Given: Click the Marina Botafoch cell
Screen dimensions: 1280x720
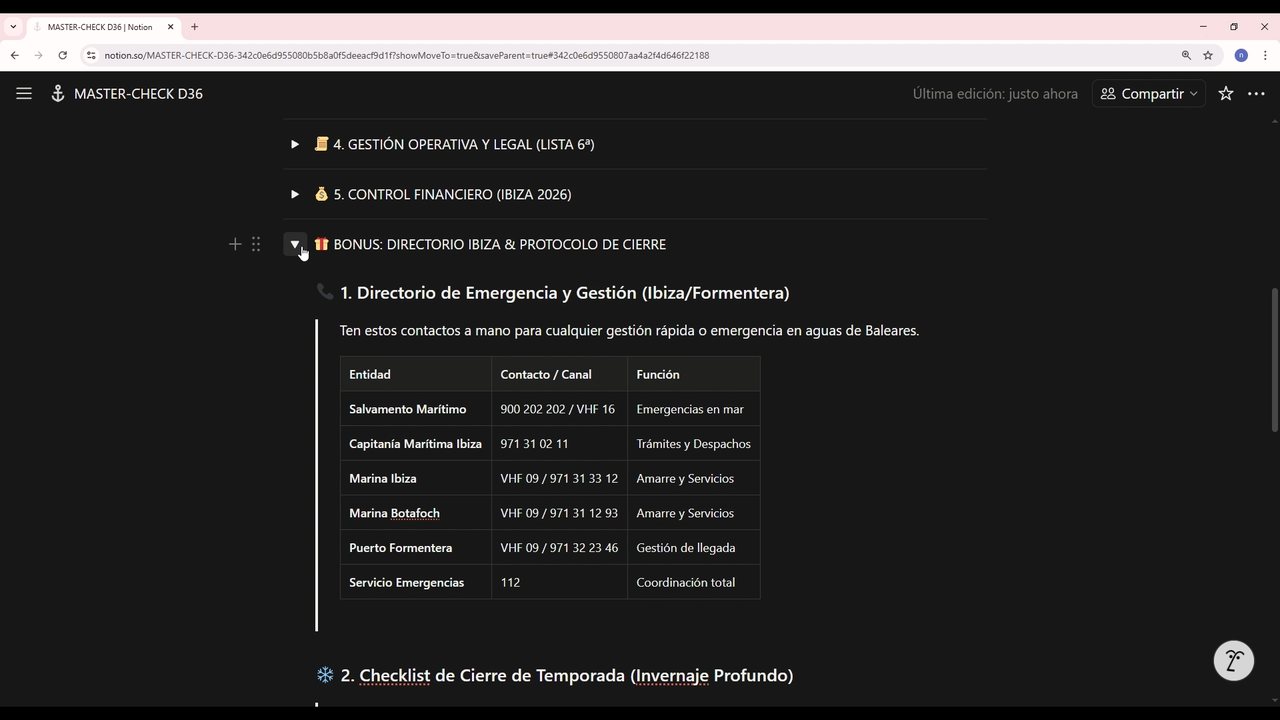Looking at the screenshot, I should pyautogui.click(x=416, y=512).
